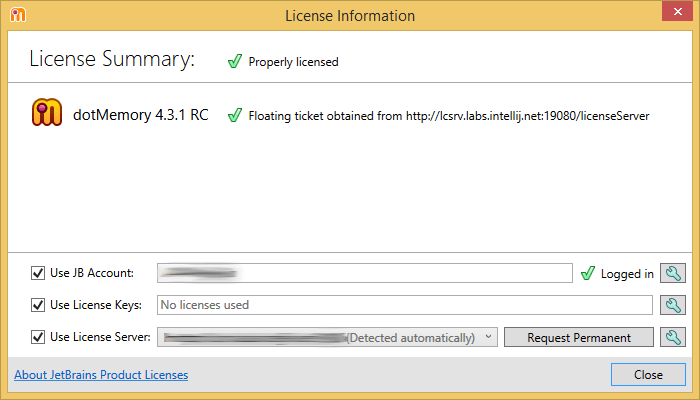Image resolution: width=700 pixels, height=400 pixels.
Task: Open About JetBrains Product Licenses link
Action: click(101, 375)
